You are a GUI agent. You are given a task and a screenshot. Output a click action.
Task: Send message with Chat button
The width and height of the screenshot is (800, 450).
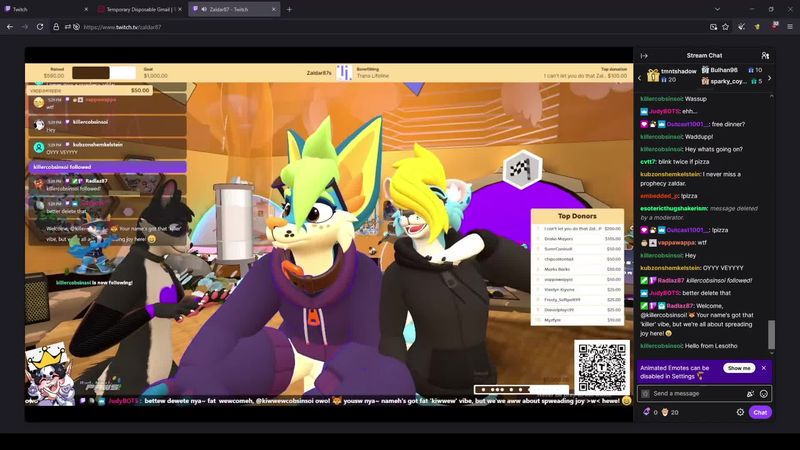[760, 412]
